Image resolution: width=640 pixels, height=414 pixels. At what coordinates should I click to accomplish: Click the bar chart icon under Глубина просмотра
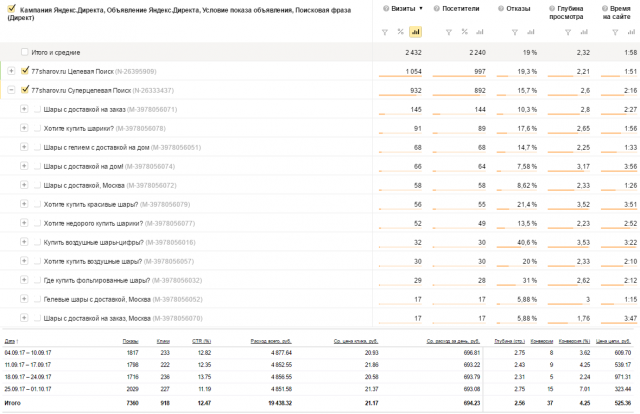[x=583, y=32]
